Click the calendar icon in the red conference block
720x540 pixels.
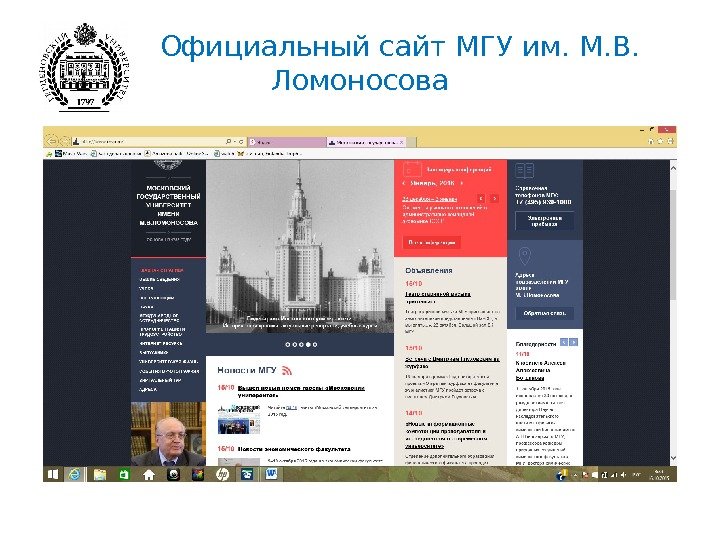point(412,169)
